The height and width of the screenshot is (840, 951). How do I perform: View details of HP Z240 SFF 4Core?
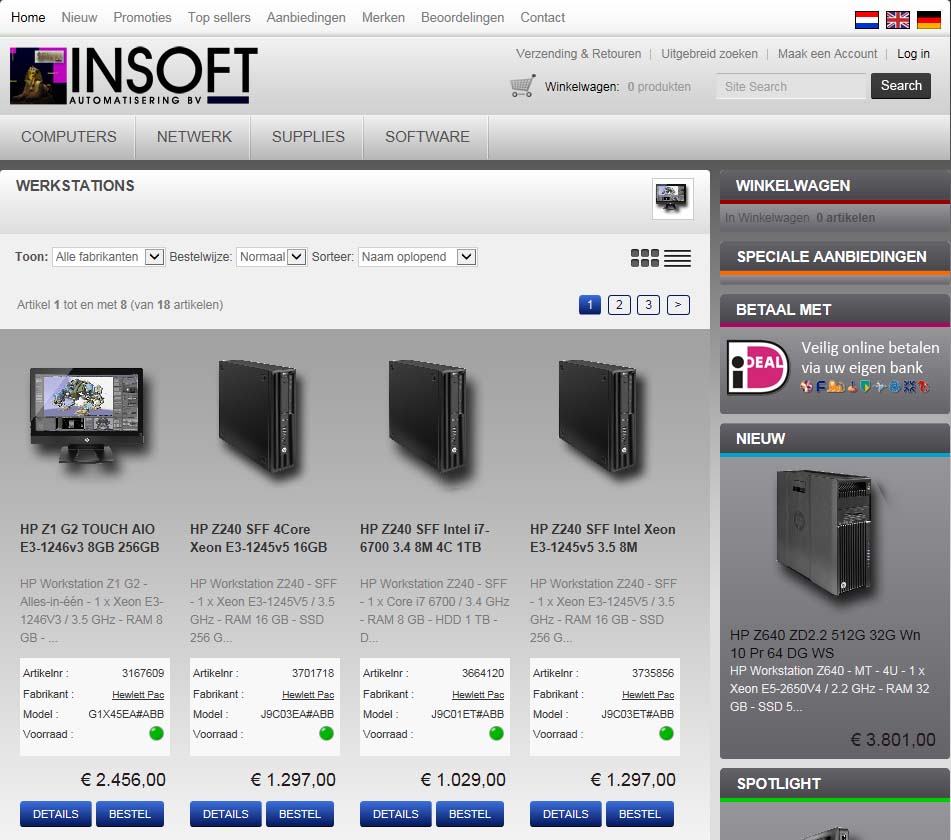[x=226, y=814]
